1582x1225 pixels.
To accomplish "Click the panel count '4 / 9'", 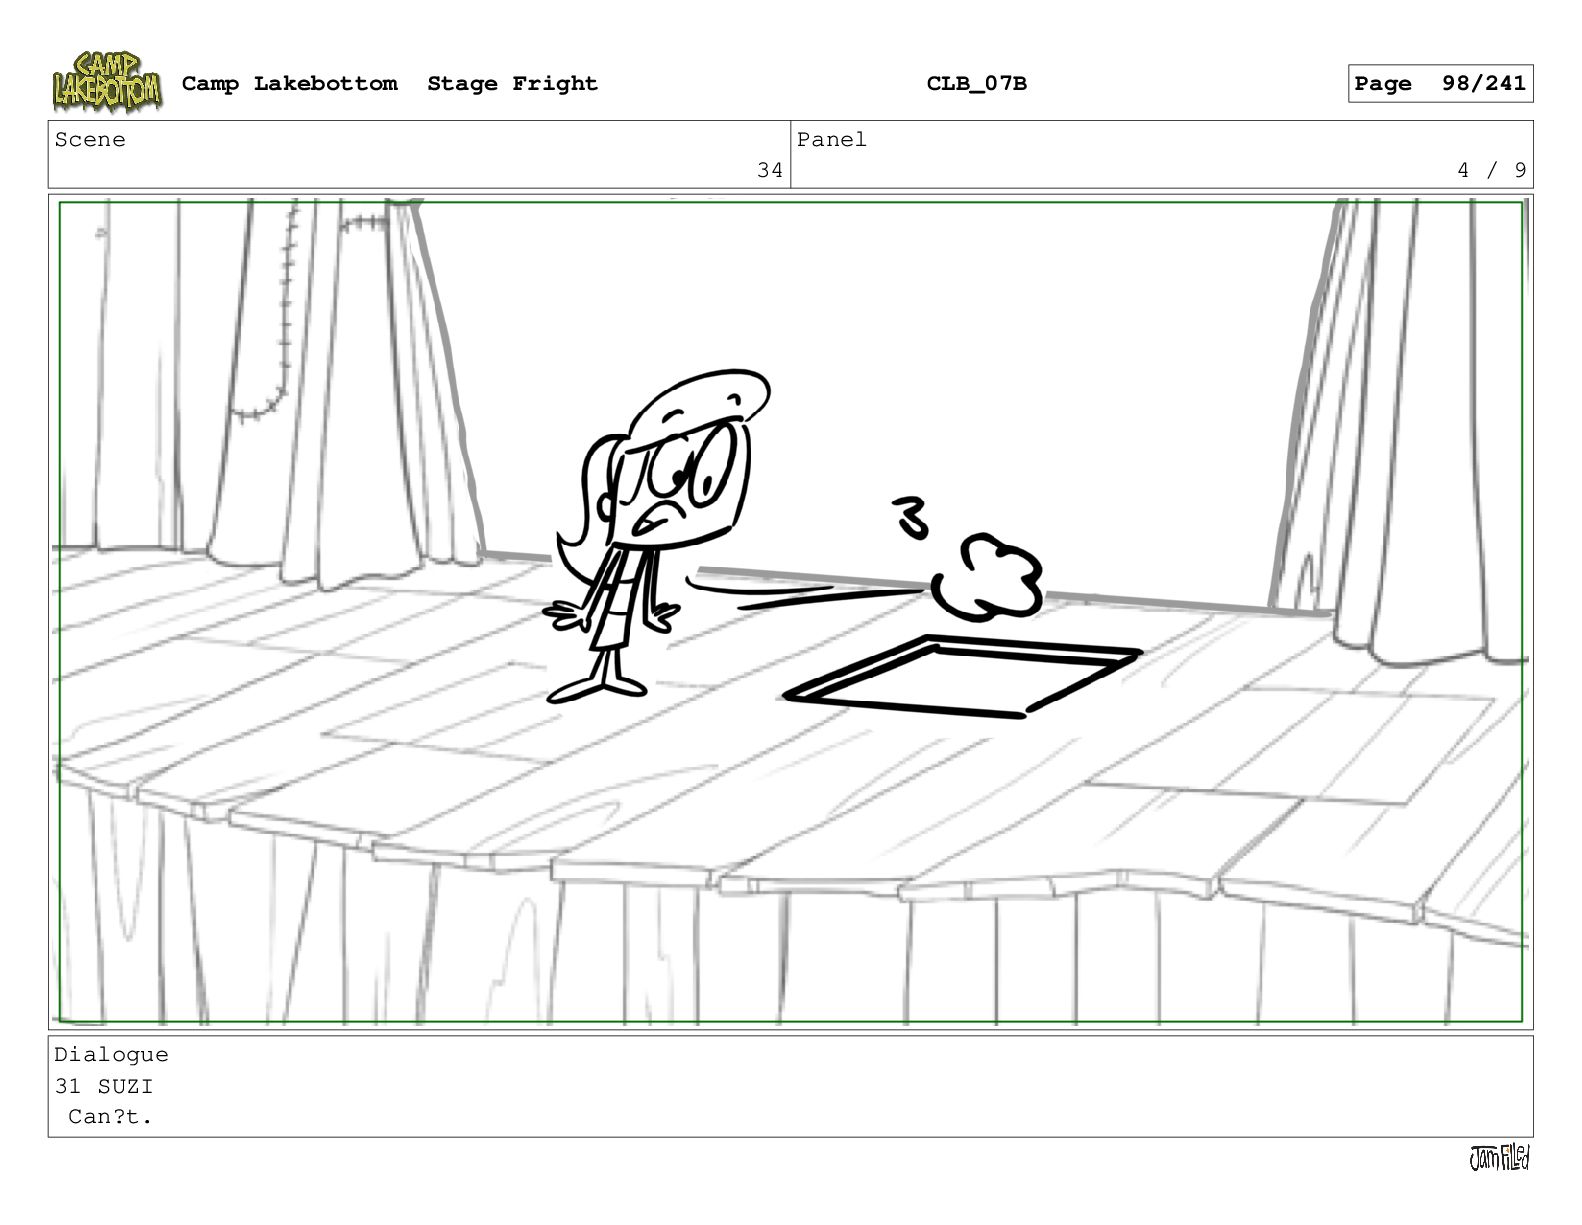I will 1492,170.
